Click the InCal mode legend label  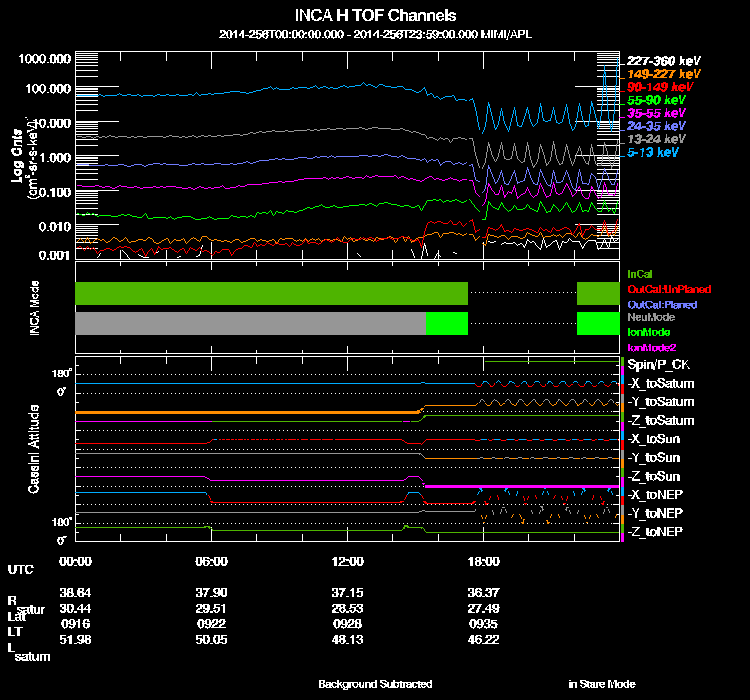(x=640, y=273)
